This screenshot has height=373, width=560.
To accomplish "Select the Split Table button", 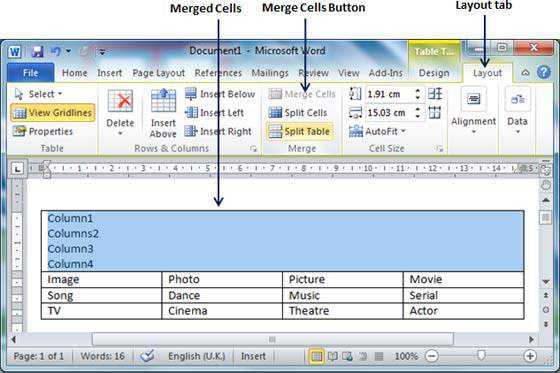I will point(299,131).
